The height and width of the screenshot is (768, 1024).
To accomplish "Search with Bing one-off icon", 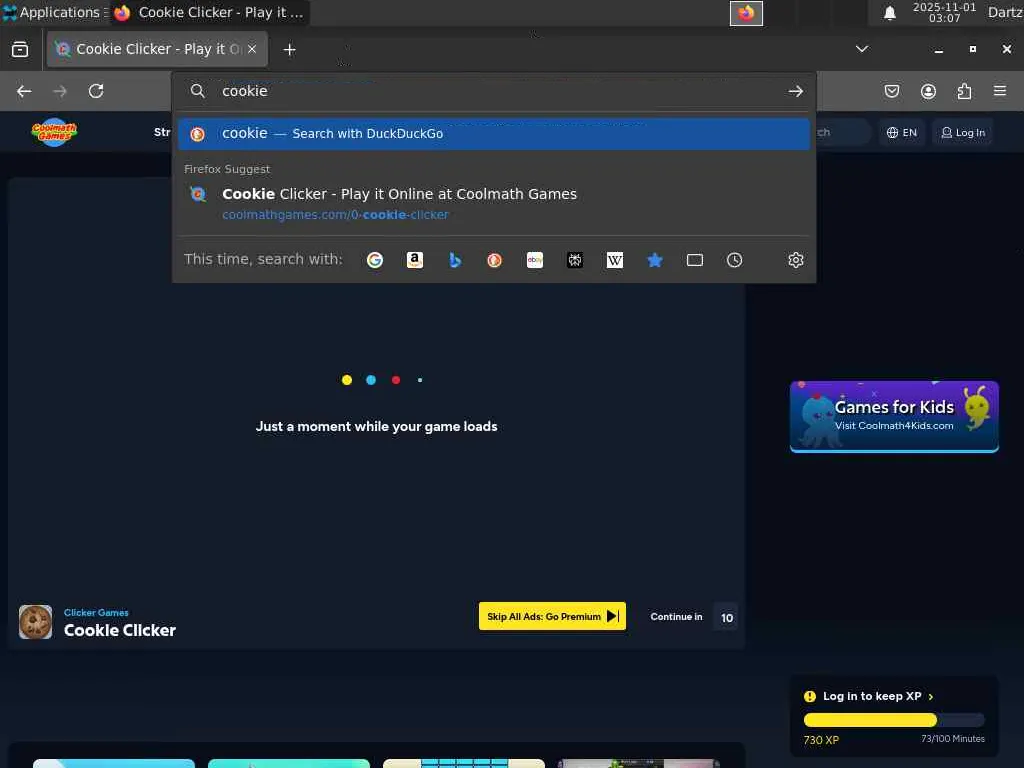I will [x=455, y=260].
